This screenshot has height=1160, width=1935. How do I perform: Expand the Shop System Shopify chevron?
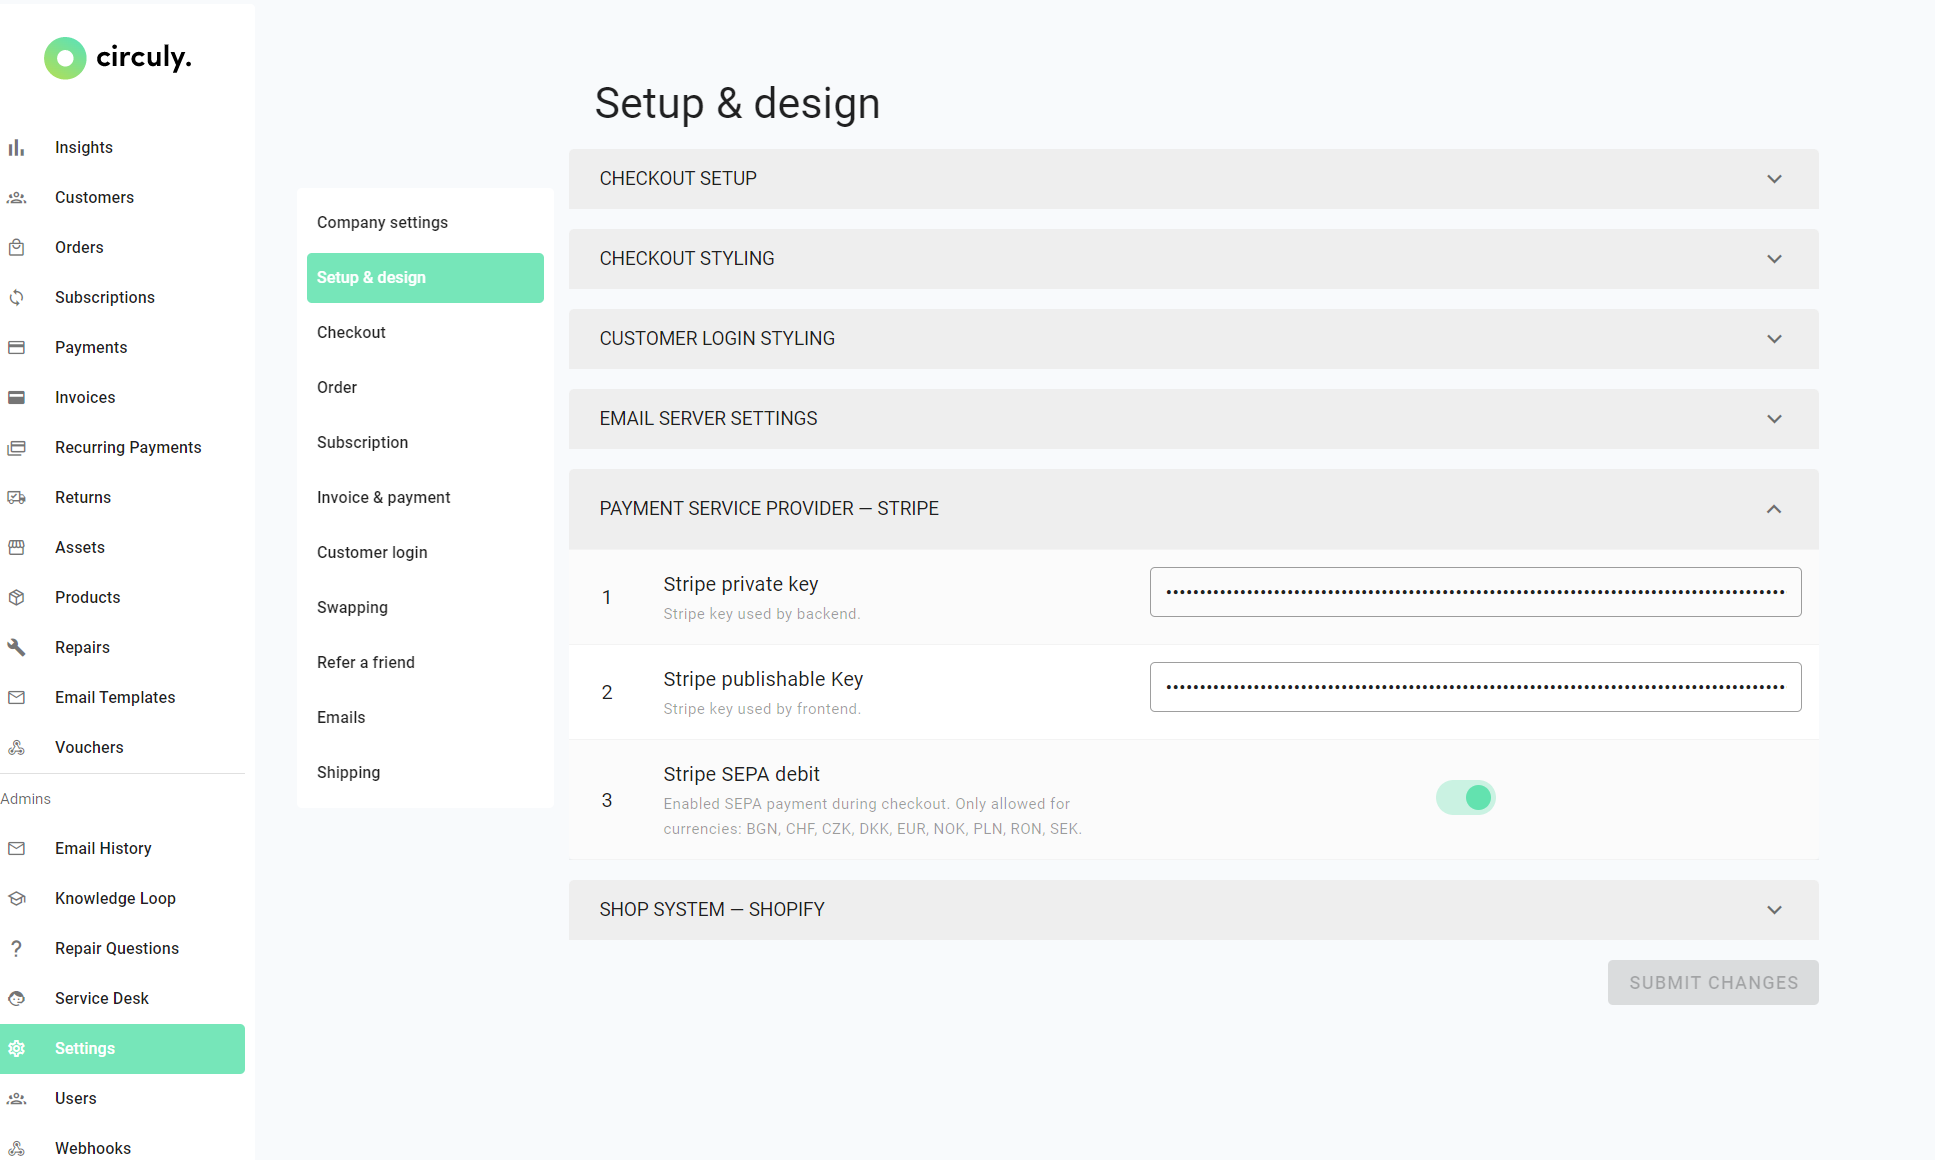tap(1774, 910)
